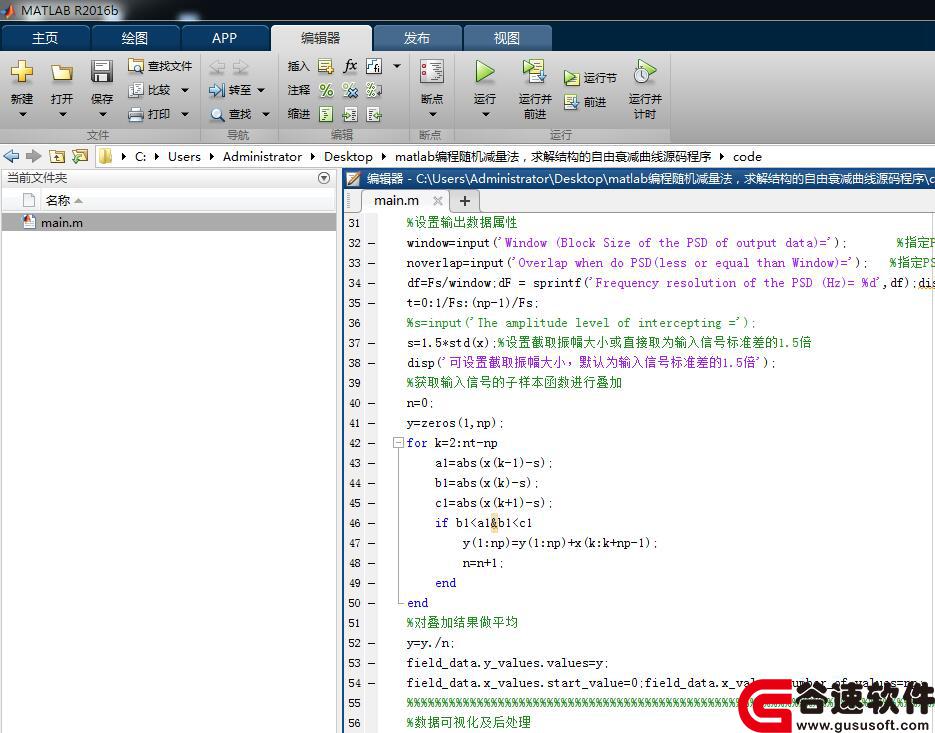
Task: Expand the dropdown arrow under 运行
Action: (485, 115)
